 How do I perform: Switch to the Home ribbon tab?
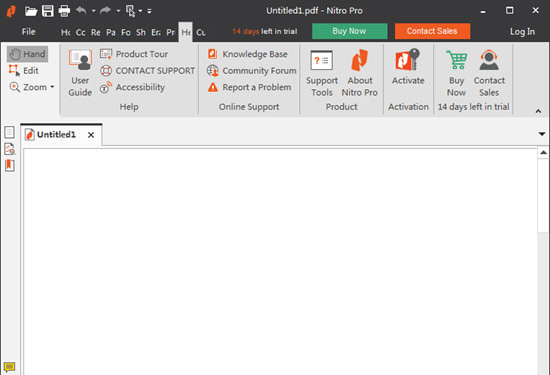[x=66, y=33]
